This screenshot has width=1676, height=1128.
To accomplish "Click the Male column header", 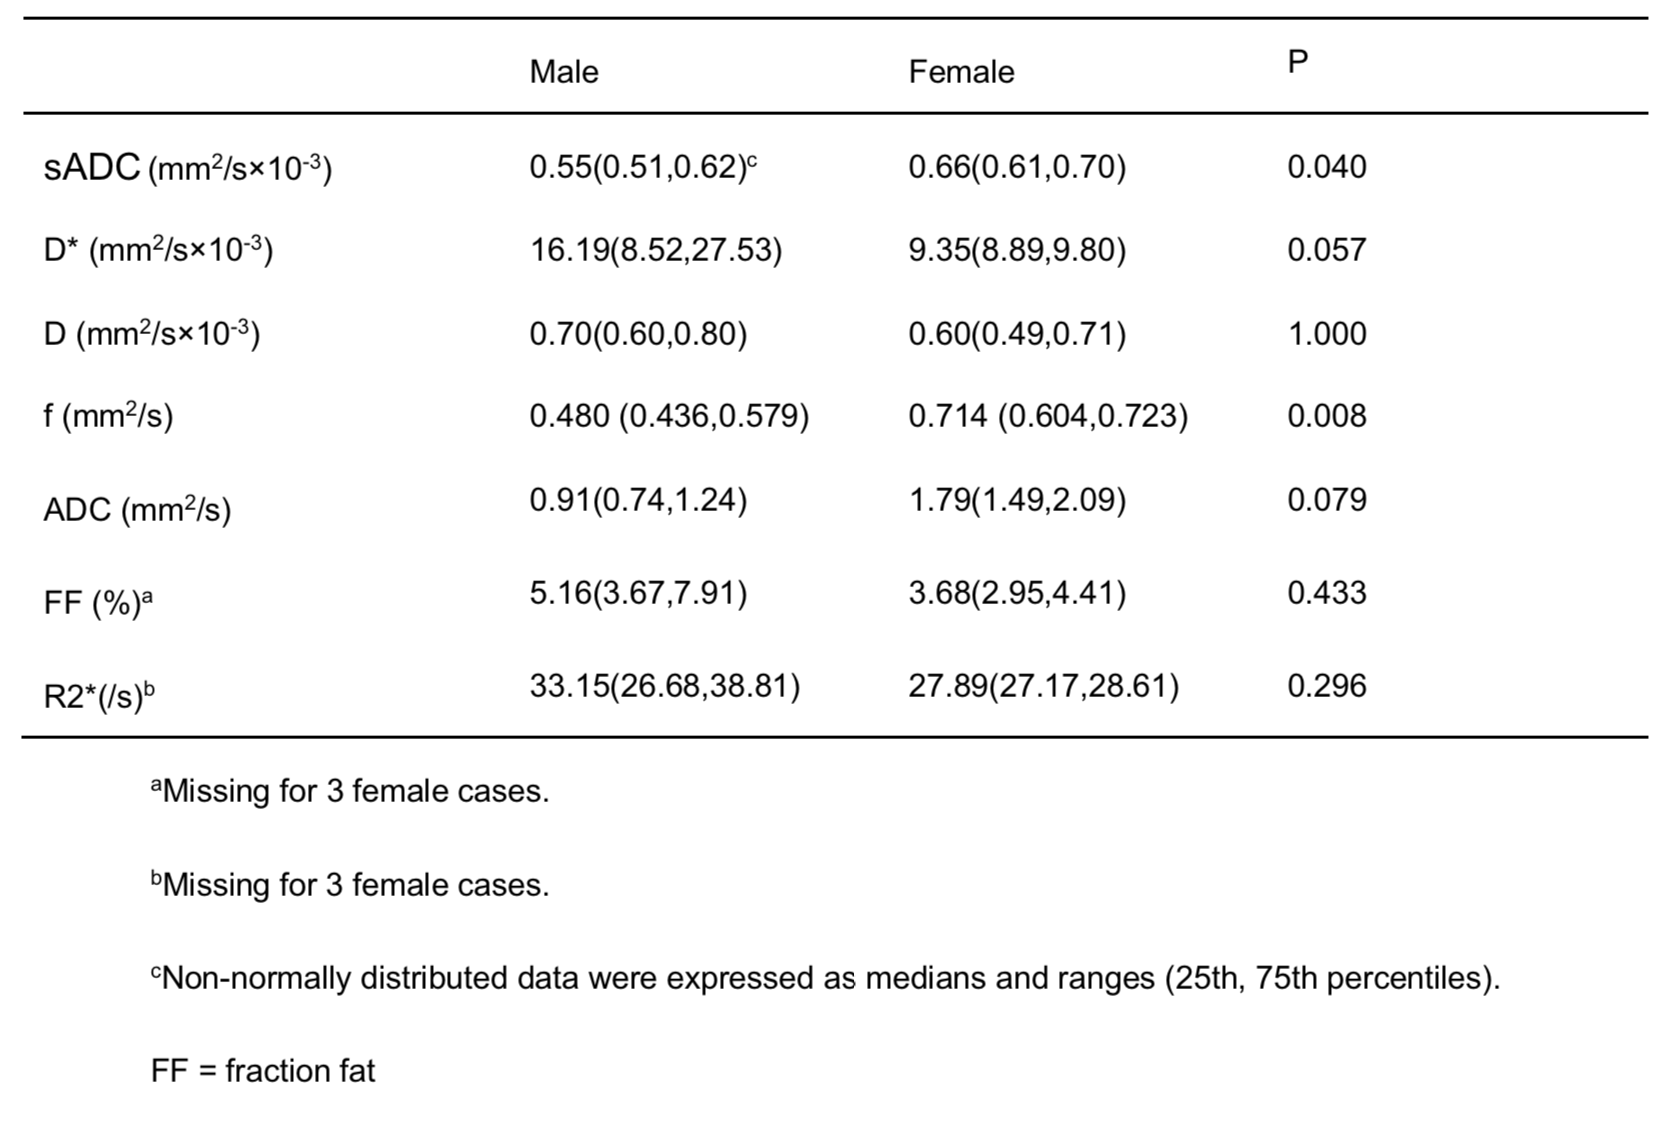I will [564, 72].
